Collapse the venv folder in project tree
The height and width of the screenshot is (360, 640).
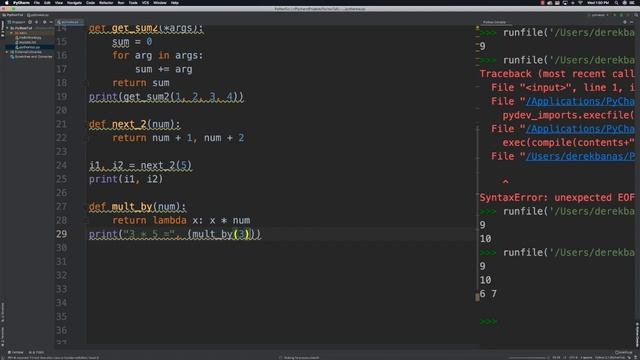(11, 33)
